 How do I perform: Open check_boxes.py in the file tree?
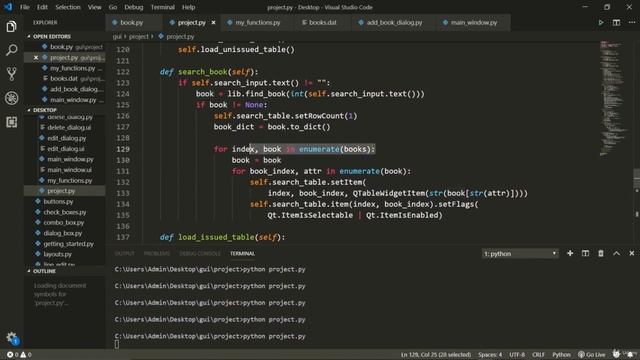pos(65,212)
